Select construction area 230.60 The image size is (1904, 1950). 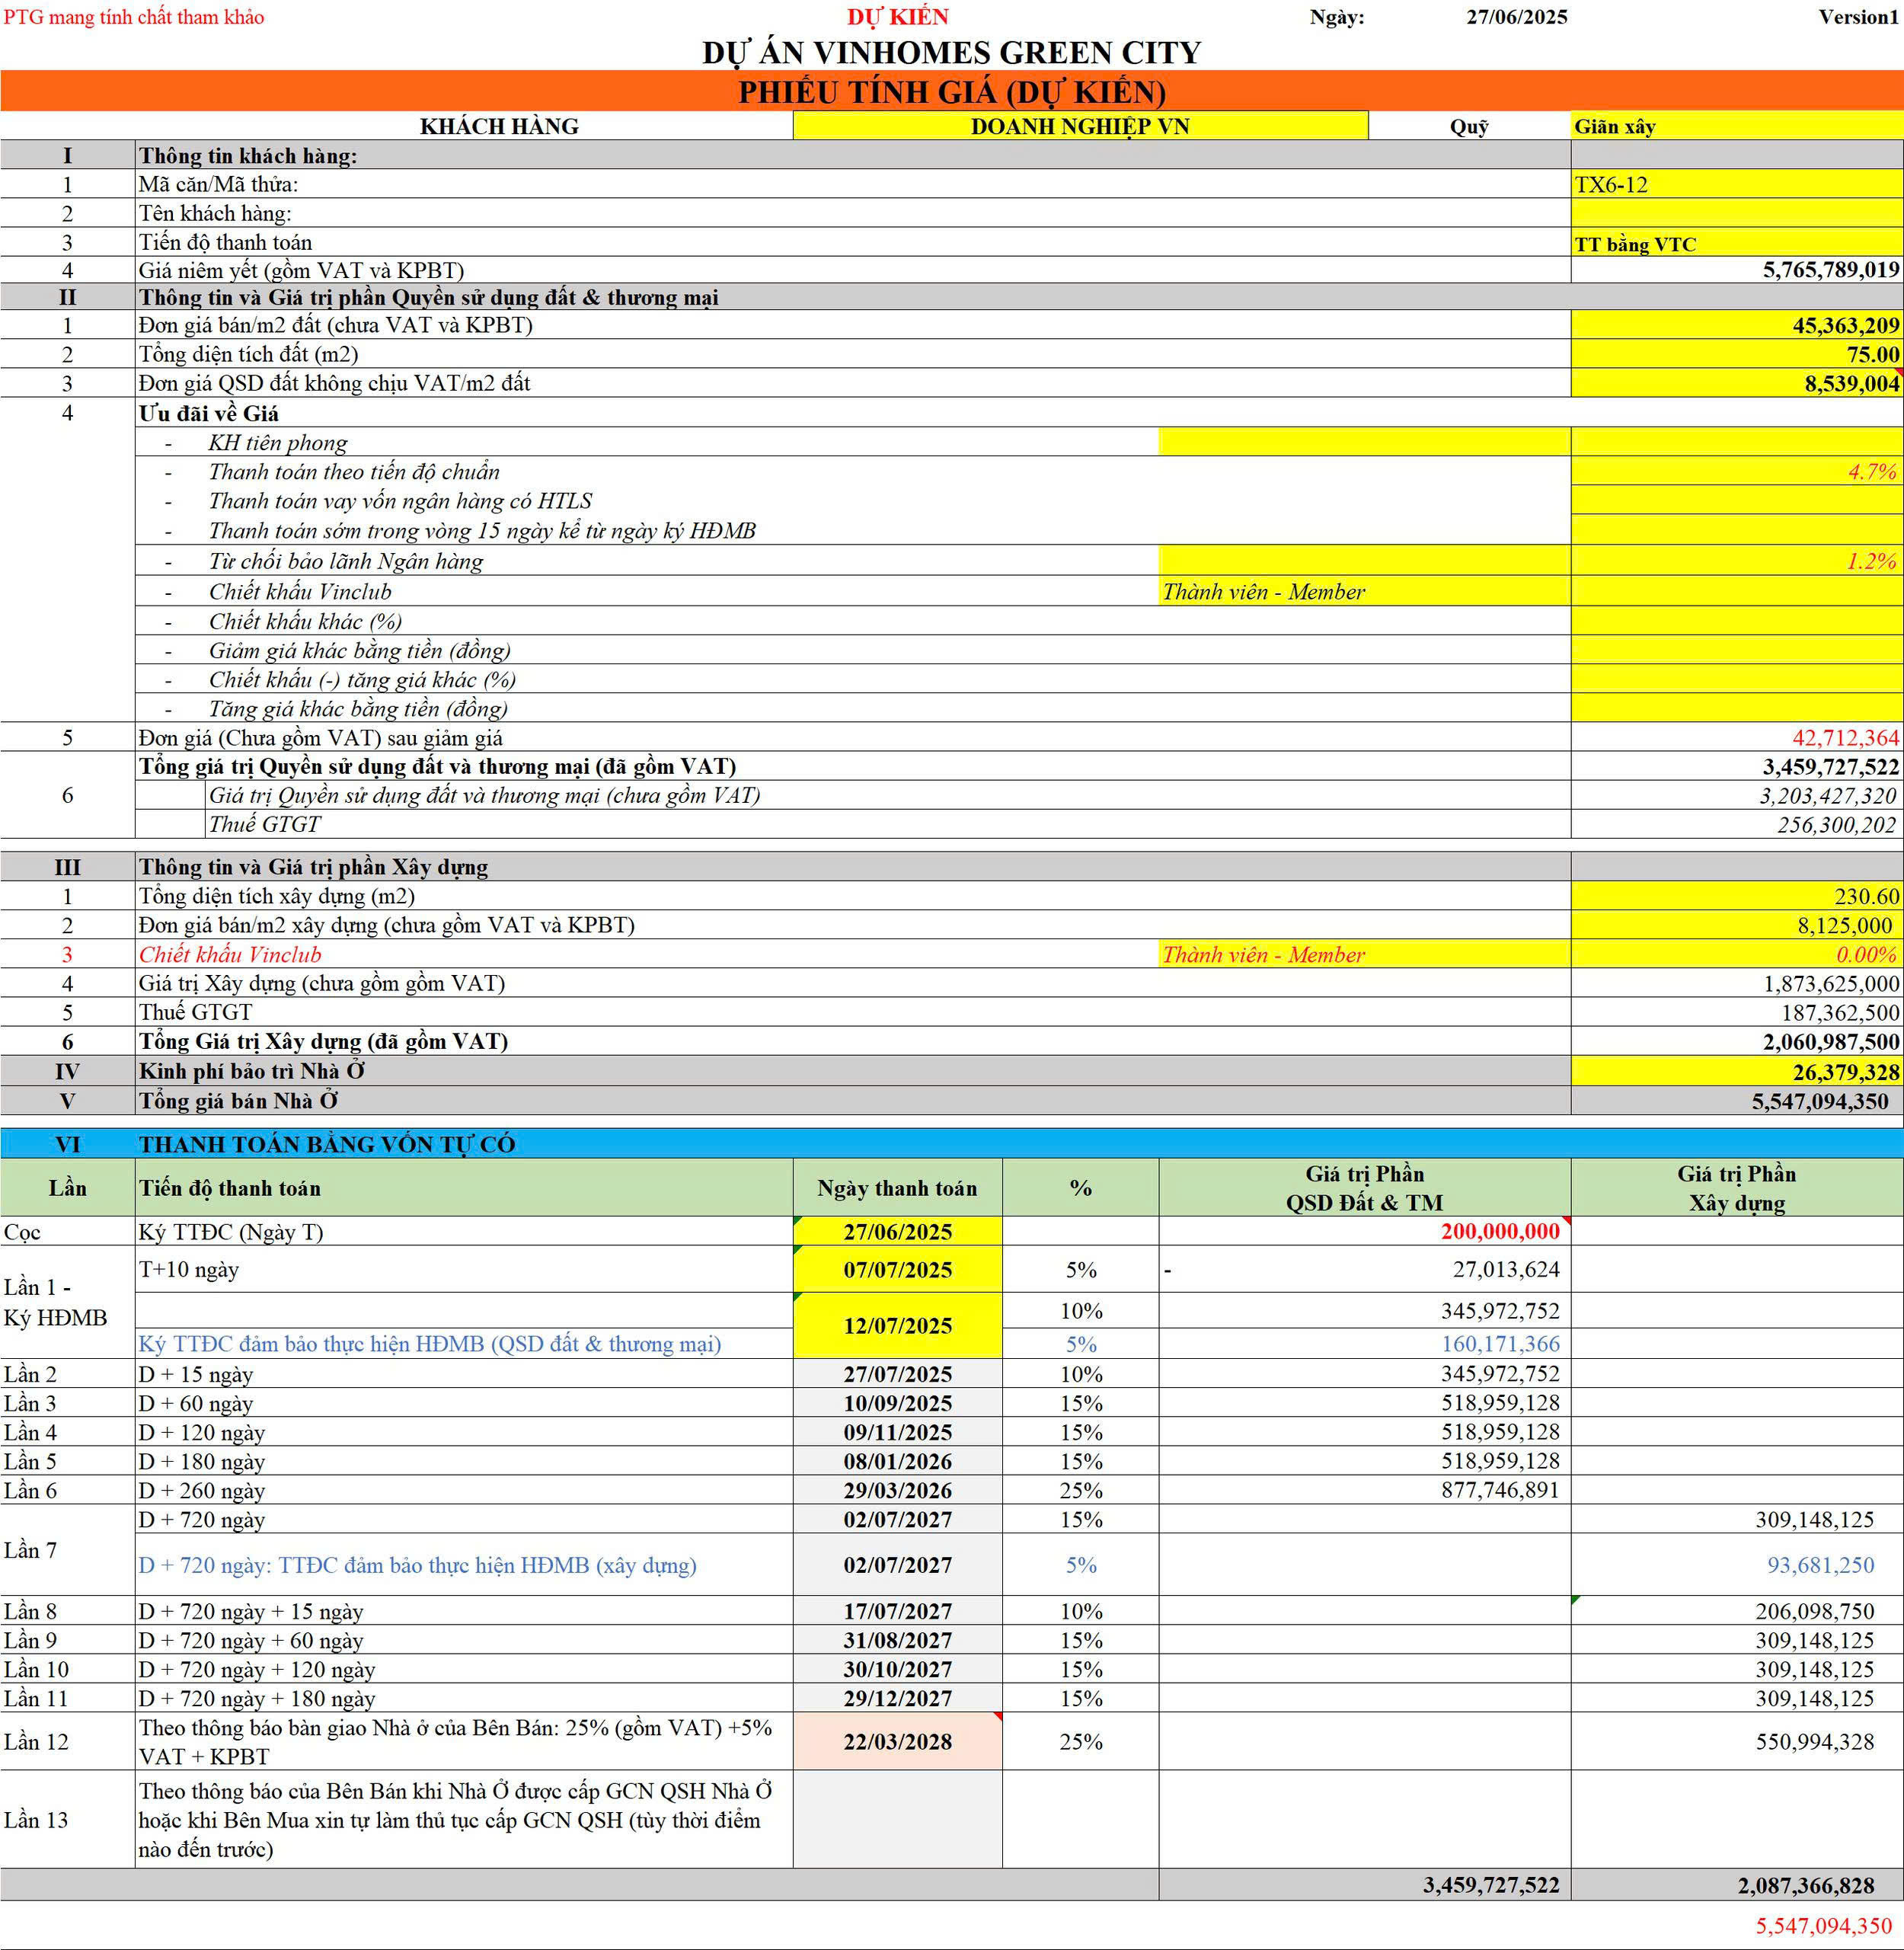click(1737, 896)
